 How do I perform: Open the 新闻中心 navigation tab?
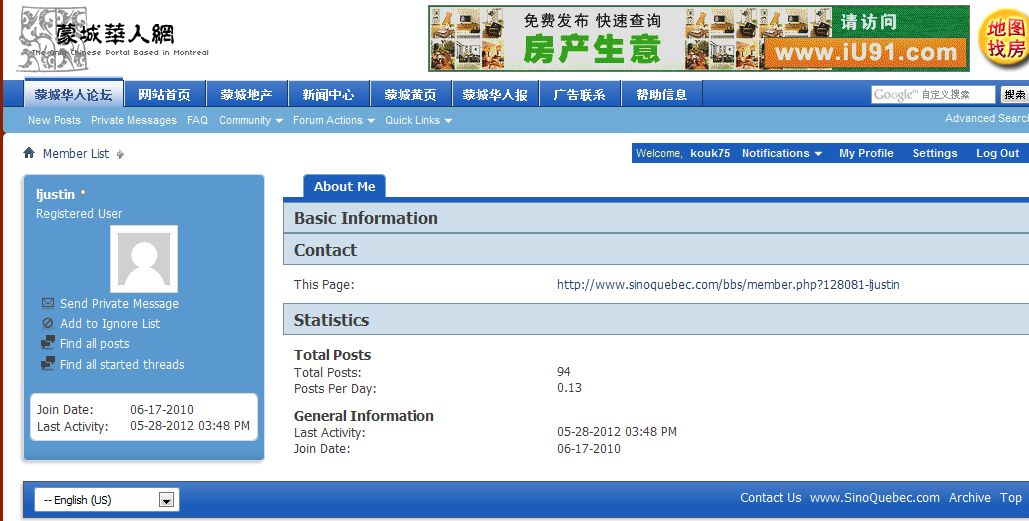pos(328,95)
